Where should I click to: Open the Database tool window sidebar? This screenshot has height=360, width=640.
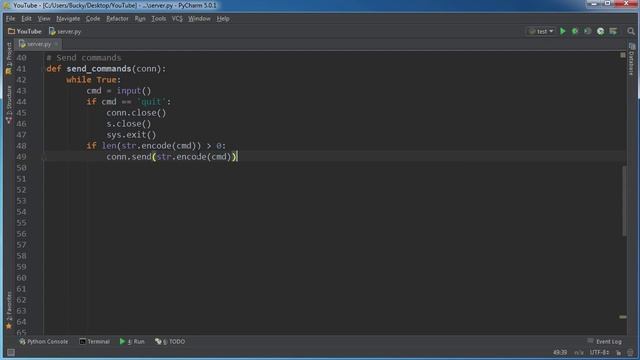click(x=631, y=59)
